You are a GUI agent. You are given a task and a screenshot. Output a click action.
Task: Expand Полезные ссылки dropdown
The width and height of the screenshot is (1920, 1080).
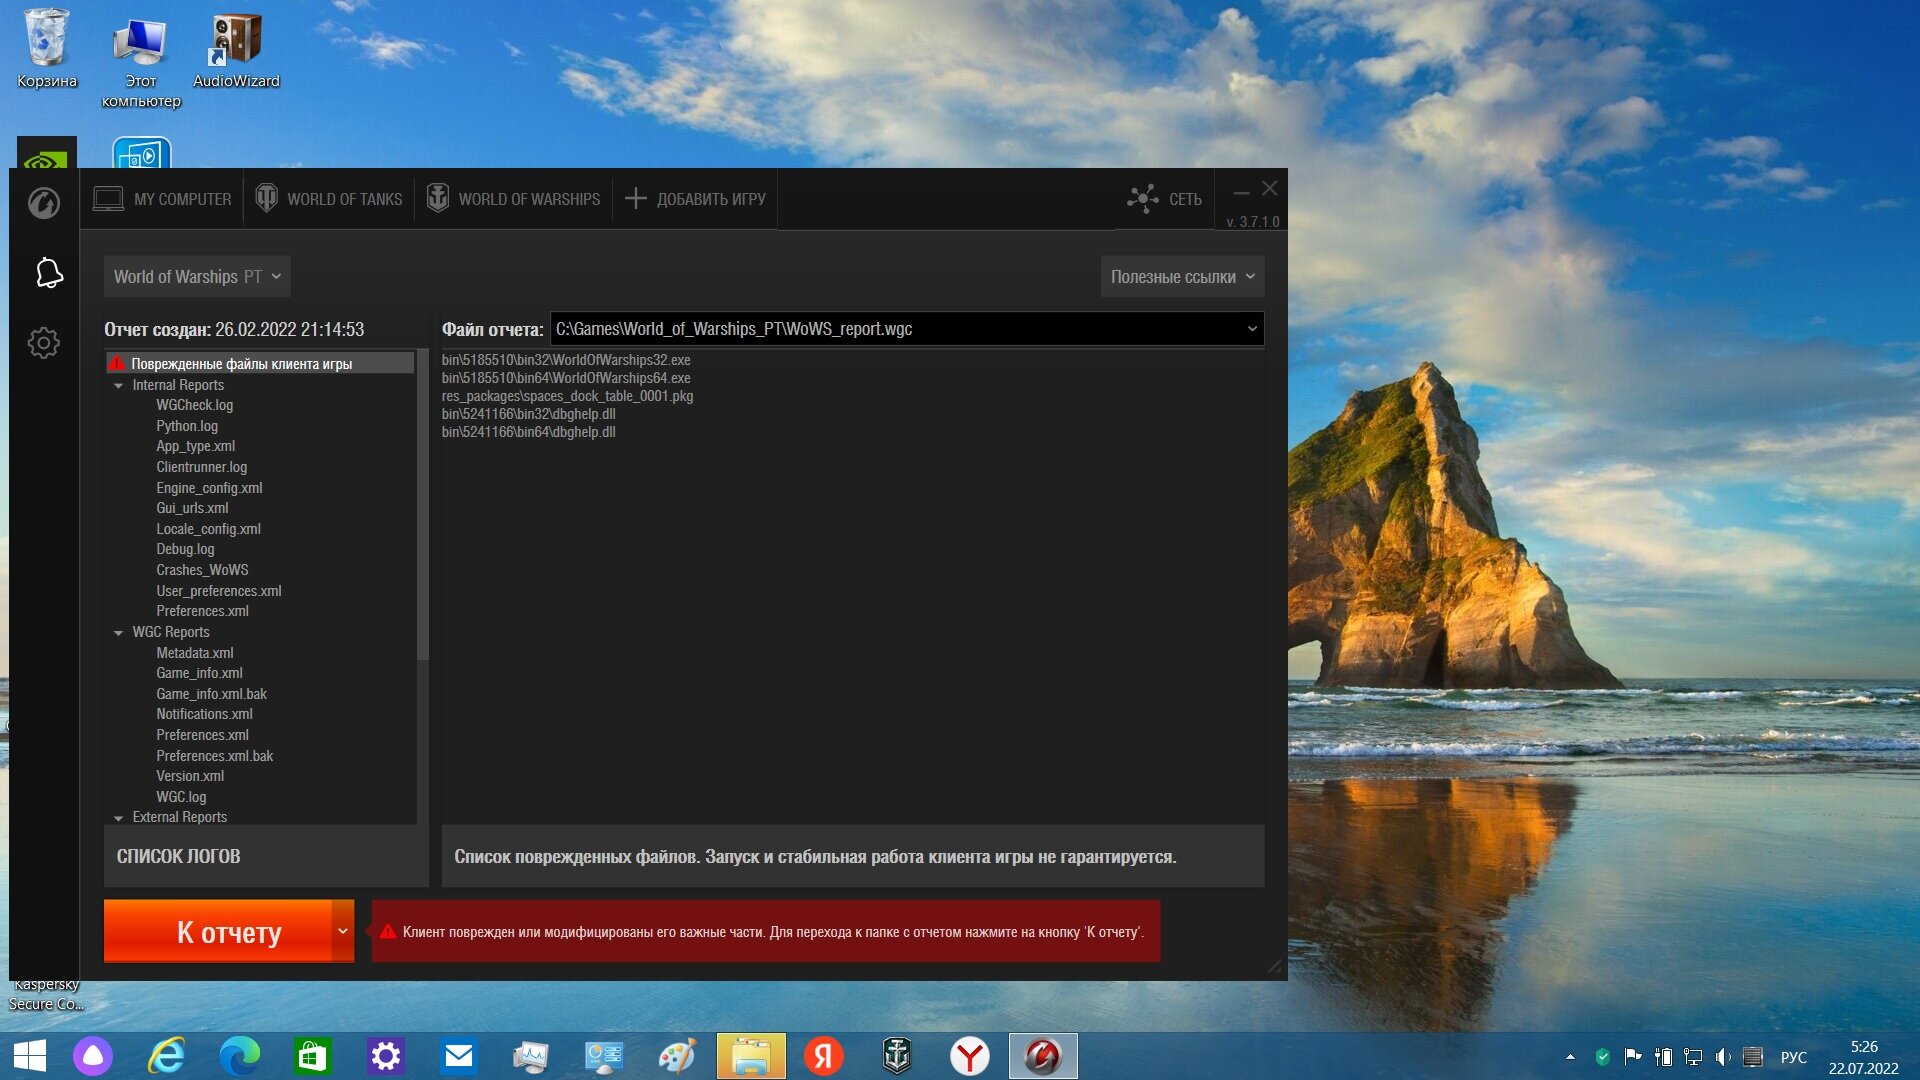pos(1182,277)
